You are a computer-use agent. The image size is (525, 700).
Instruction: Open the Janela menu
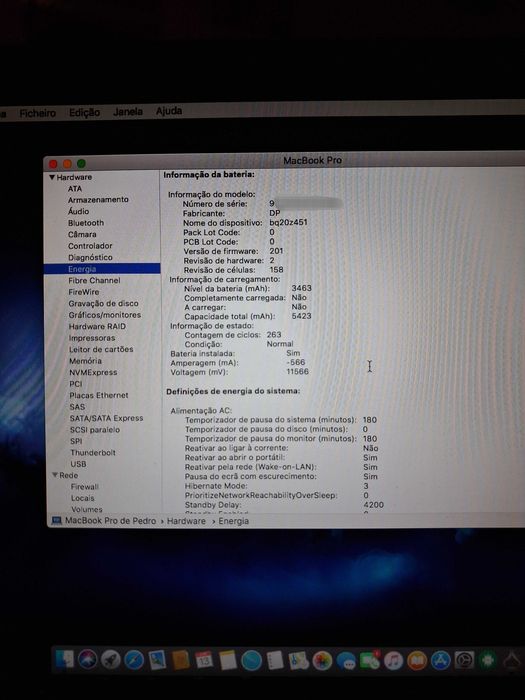coord(128,111)
